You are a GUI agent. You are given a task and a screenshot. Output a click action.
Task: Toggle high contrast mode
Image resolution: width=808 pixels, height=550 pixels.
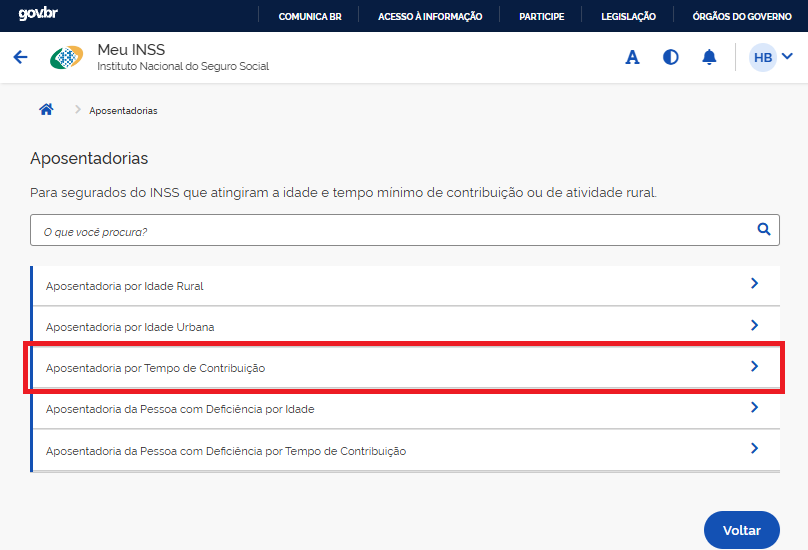coord(671,58)
